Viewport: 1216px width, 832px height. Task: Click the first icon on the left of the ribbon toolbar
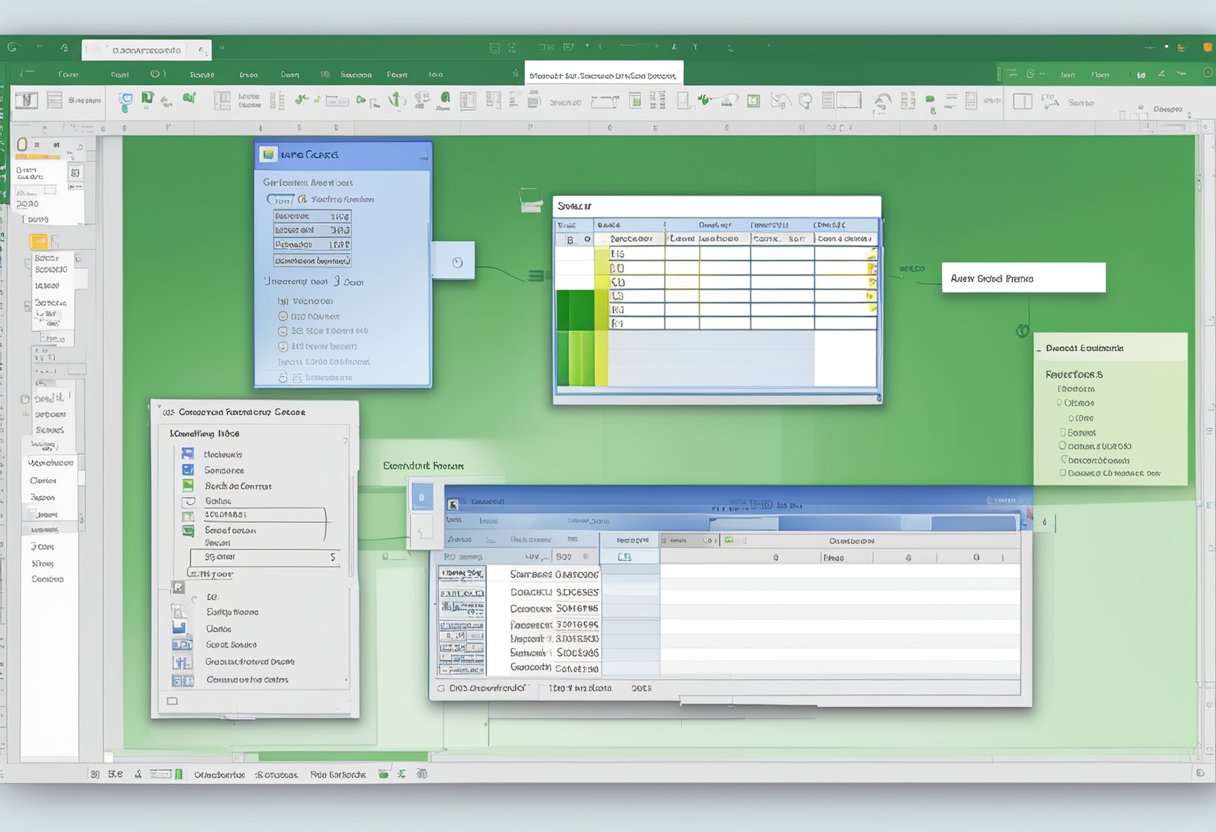pyautogui.click(x=26, y=100)
